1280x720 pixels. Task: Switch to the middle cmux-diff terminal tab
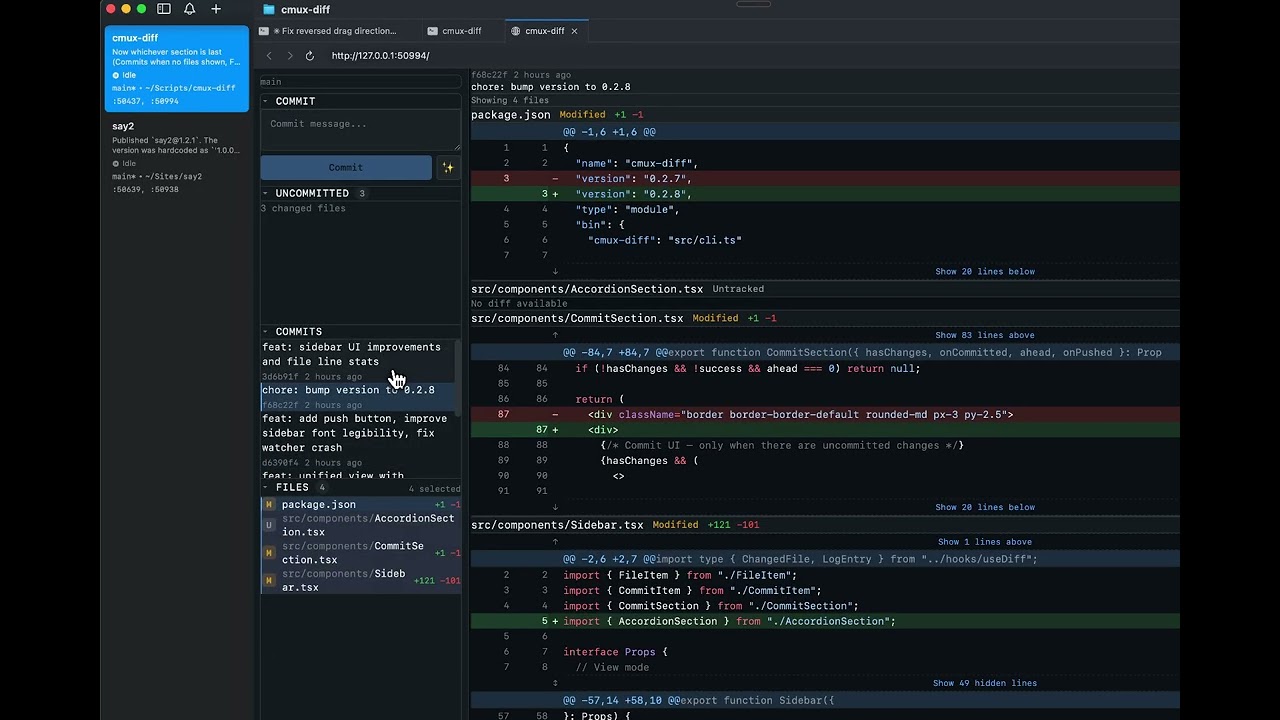coord(462,31)
